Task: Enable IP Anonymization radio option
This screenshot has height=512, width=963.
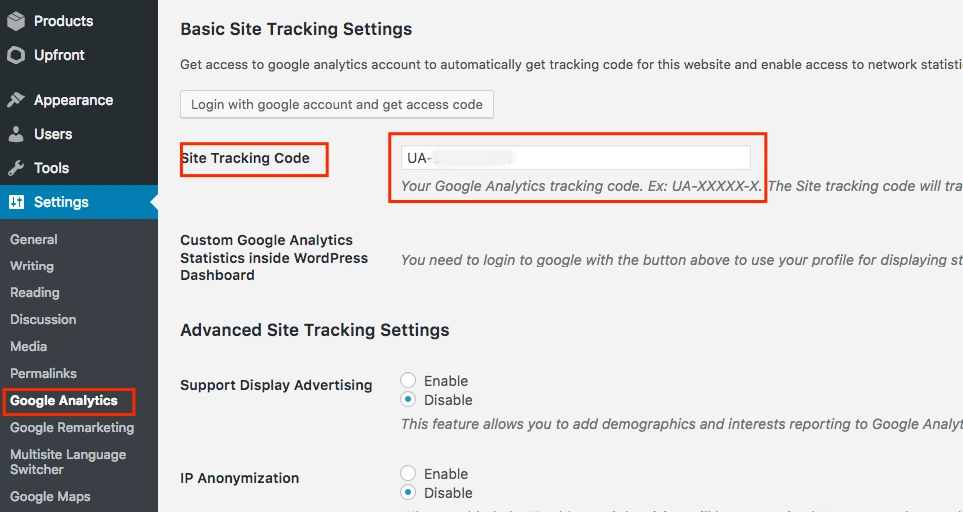Action: point(408,473)
